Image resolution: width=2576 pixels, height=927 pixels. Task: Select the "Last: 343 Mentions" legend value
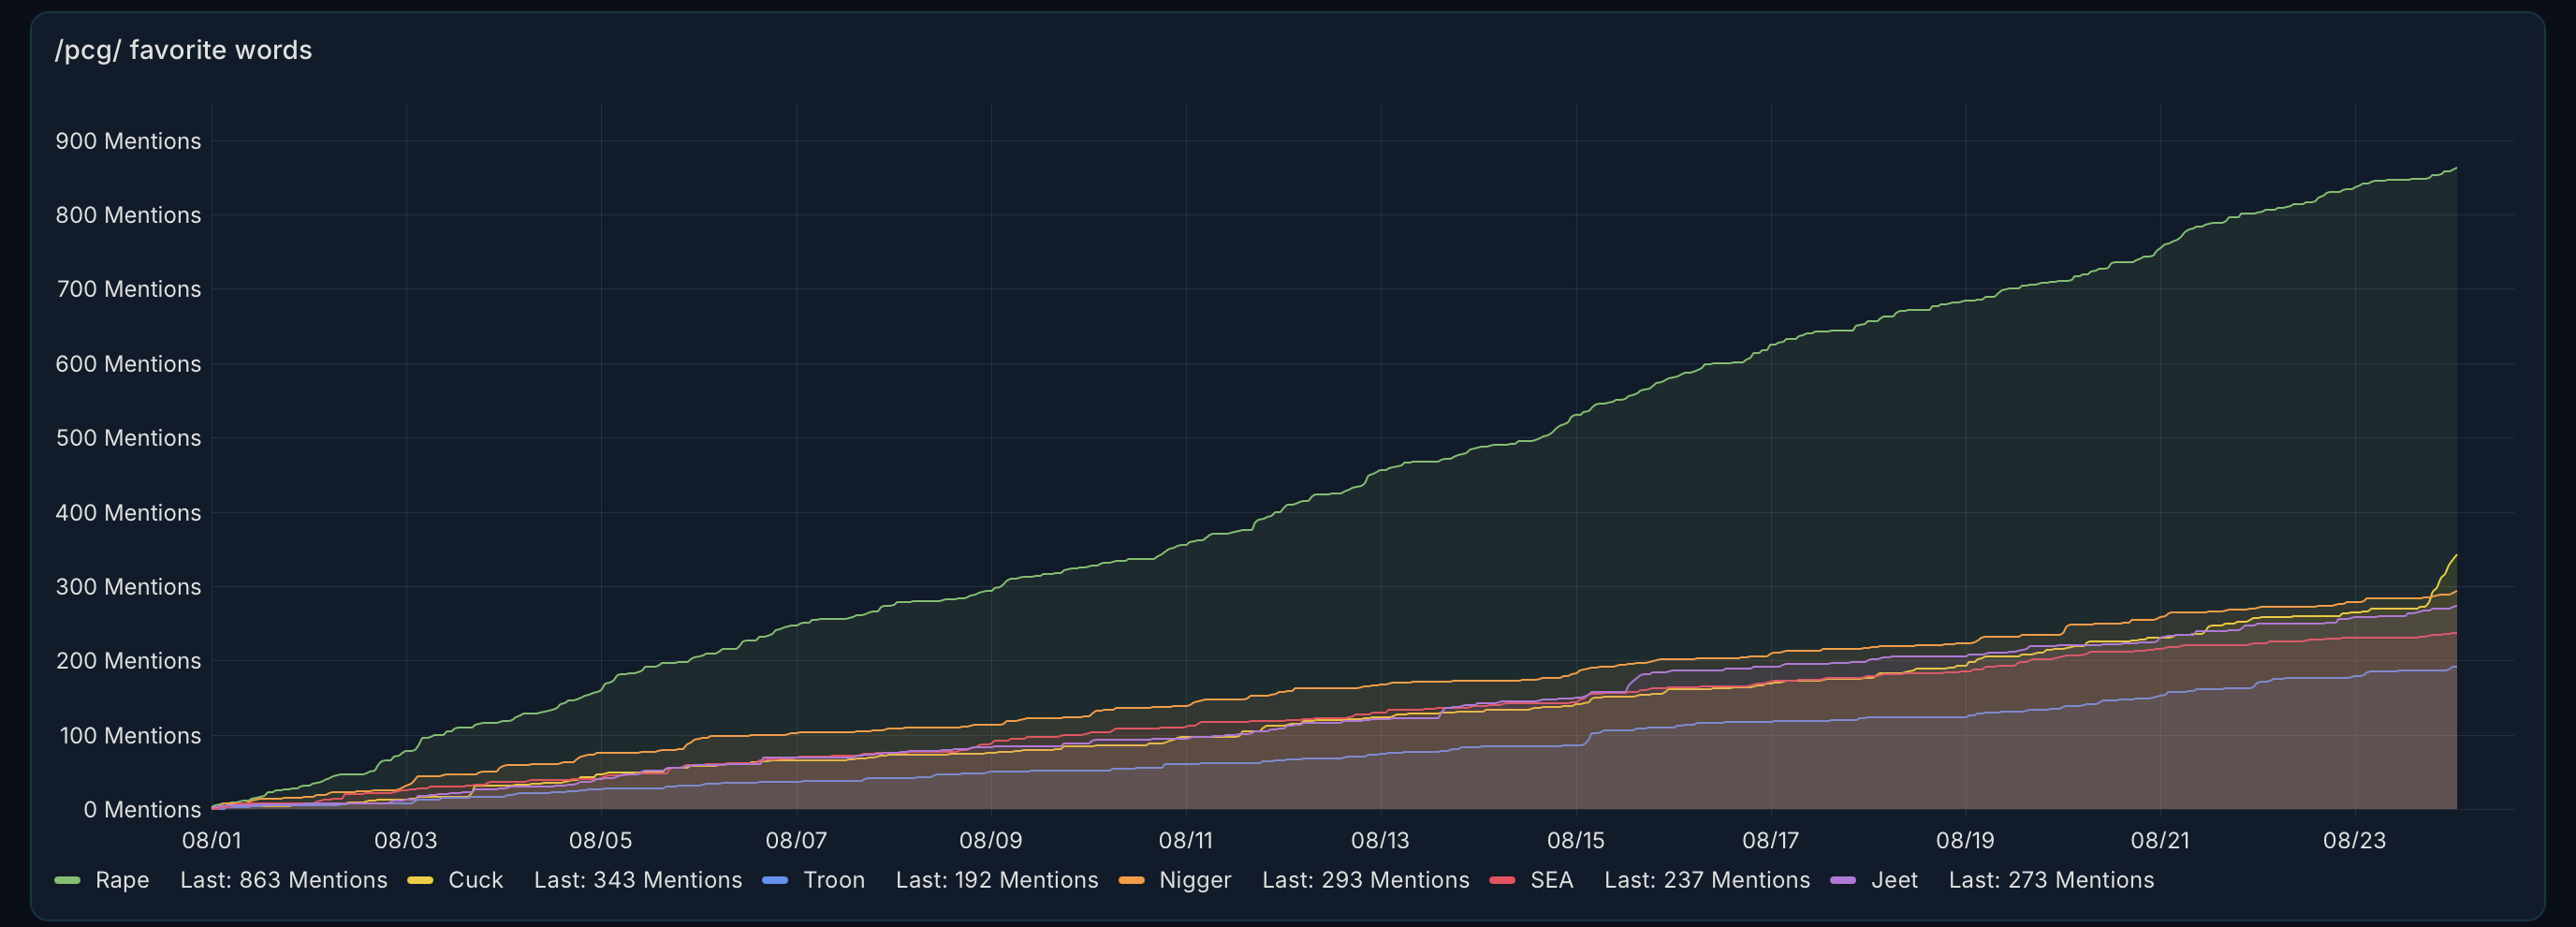pyautogui.click(x=638, y=880)
